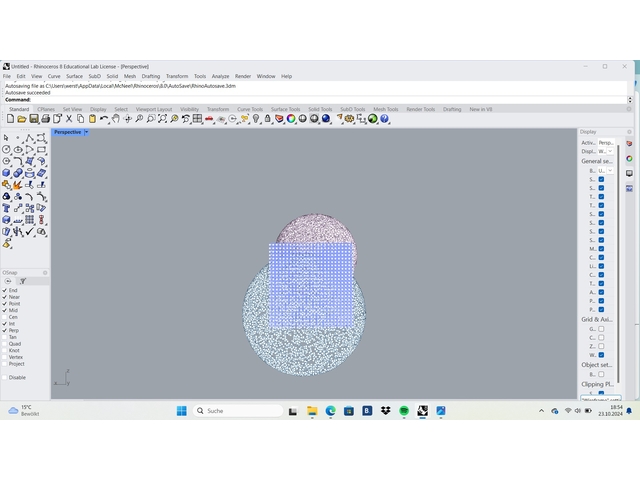This screenshot has height=480, width=640.
Task: Click the Check mark analyze icon
Action: pyautogui.click(x=29, y=231)
